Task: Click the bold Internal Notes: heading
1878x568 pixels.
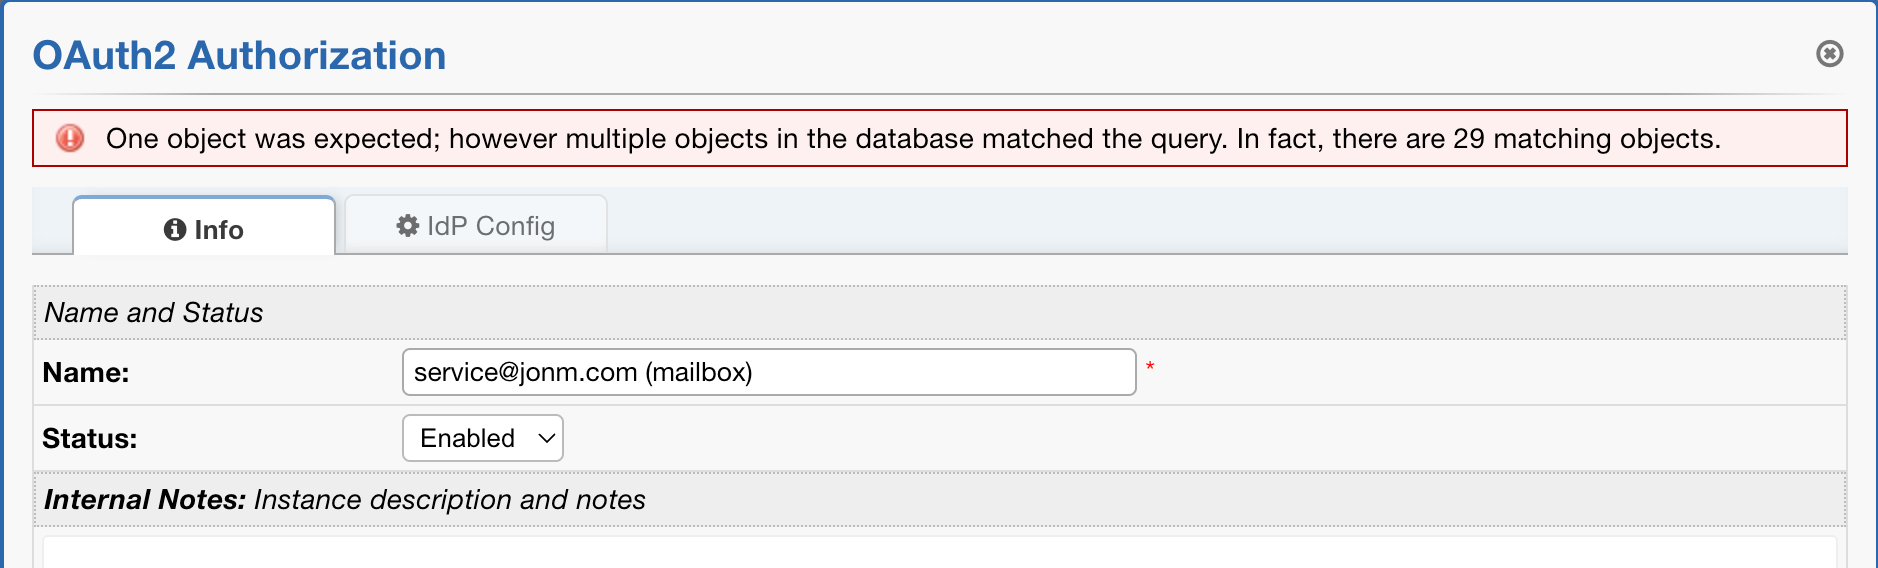Action: [145, 499]
